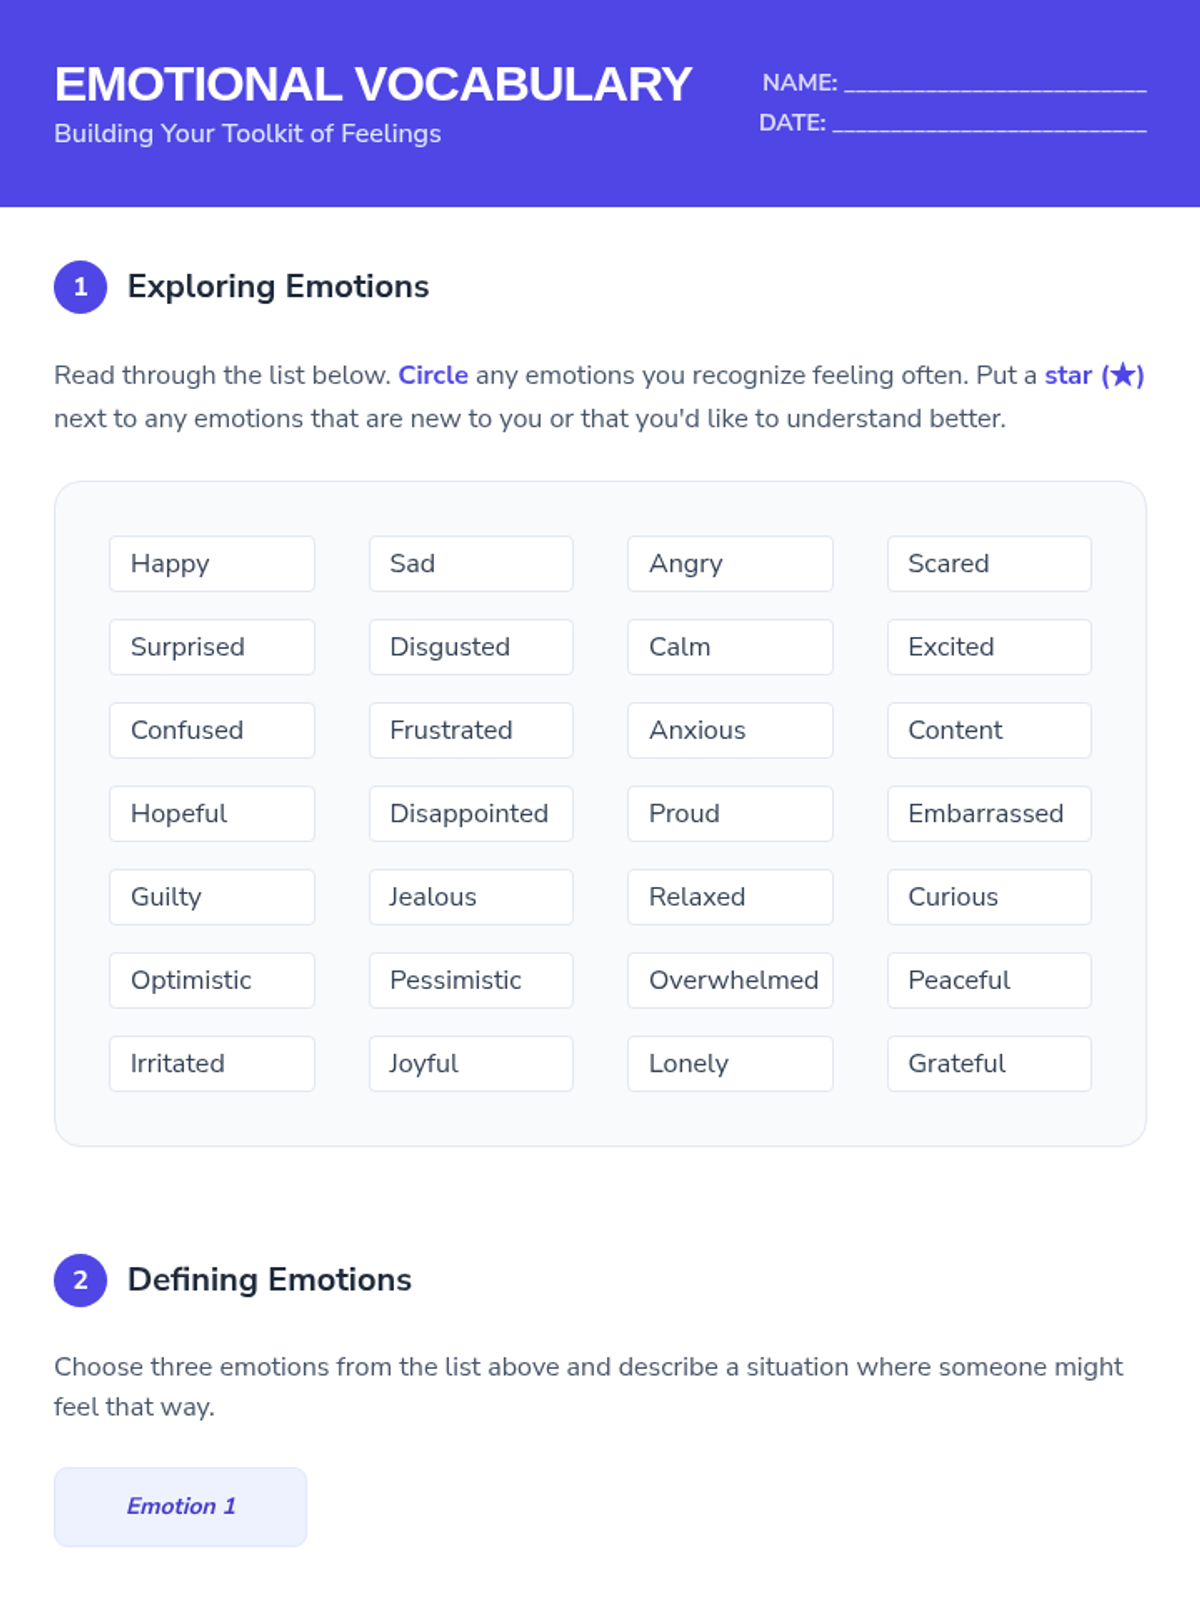Select the Calm emotion box
The height and width of the screenshot is (1600, 1200).
730,647
